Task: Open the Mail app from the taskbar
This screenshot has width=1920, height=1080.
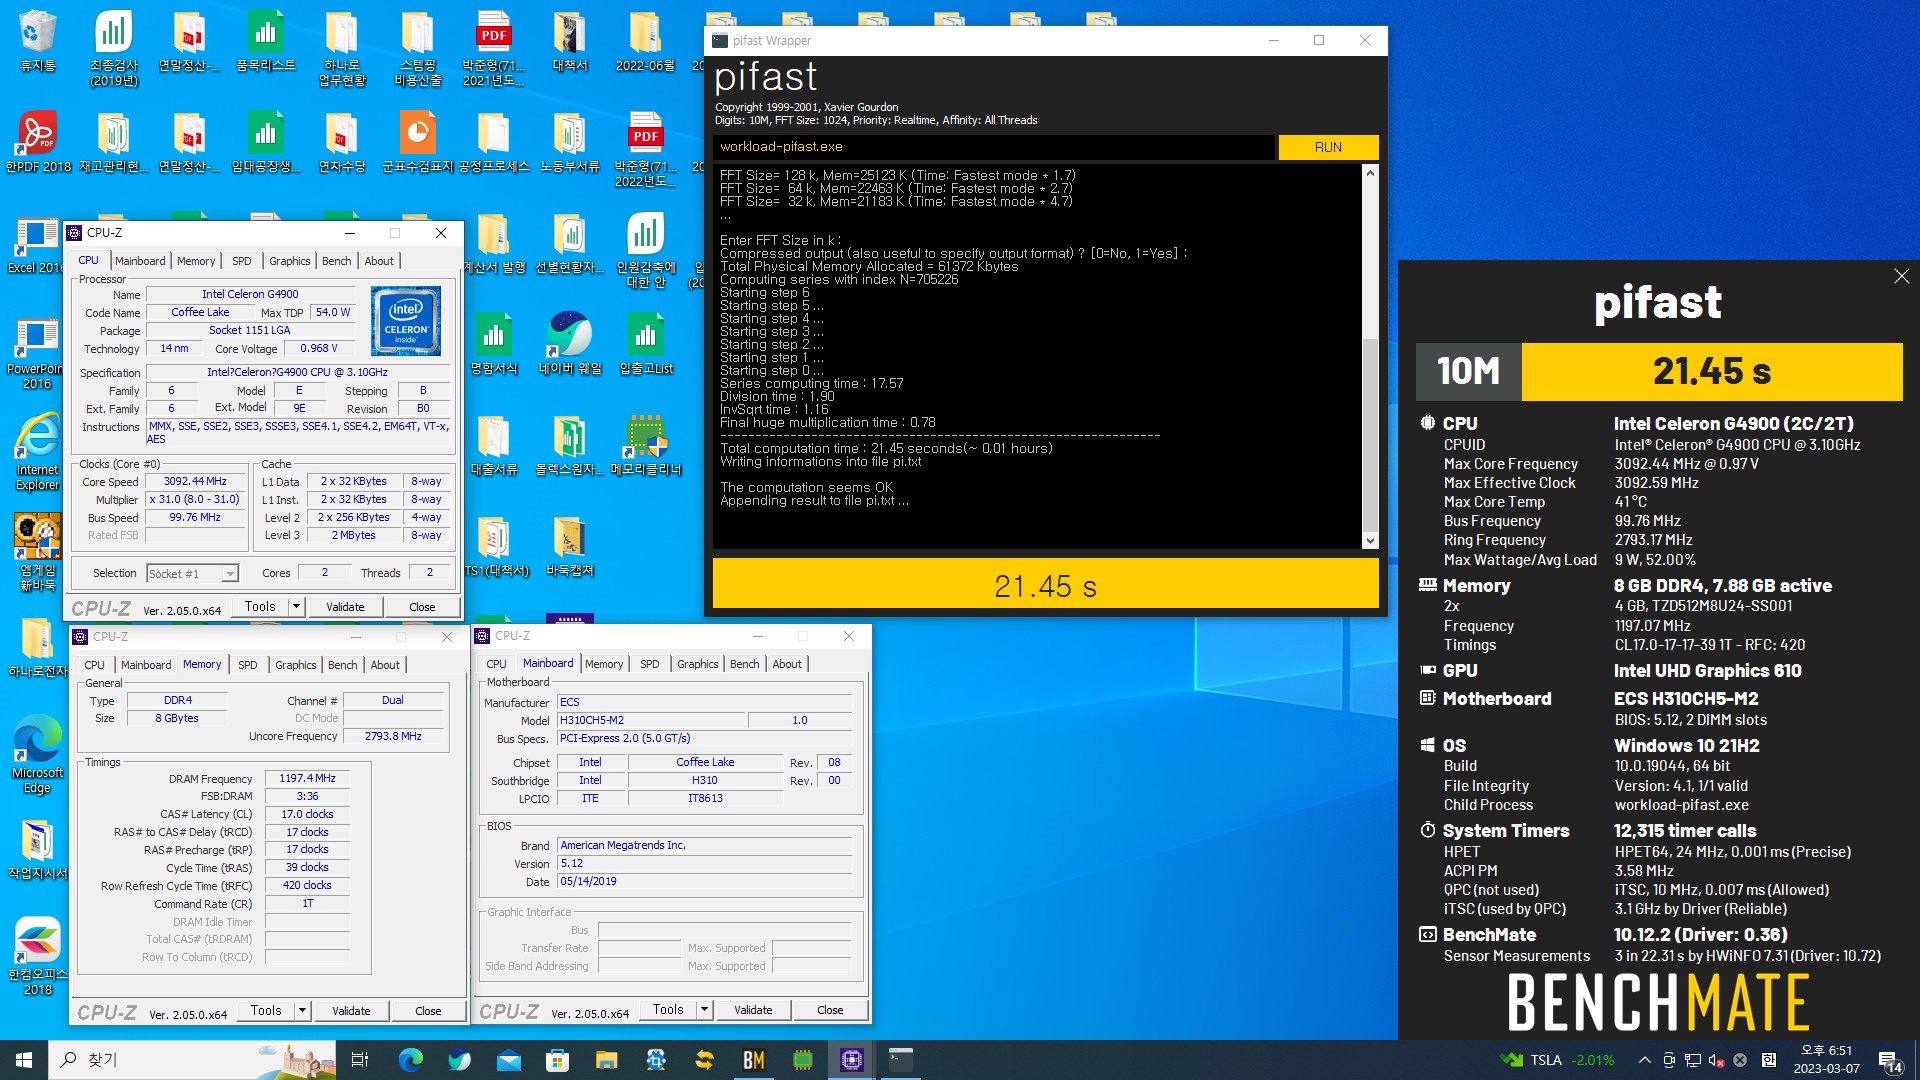Action: tap(508, 1060)
